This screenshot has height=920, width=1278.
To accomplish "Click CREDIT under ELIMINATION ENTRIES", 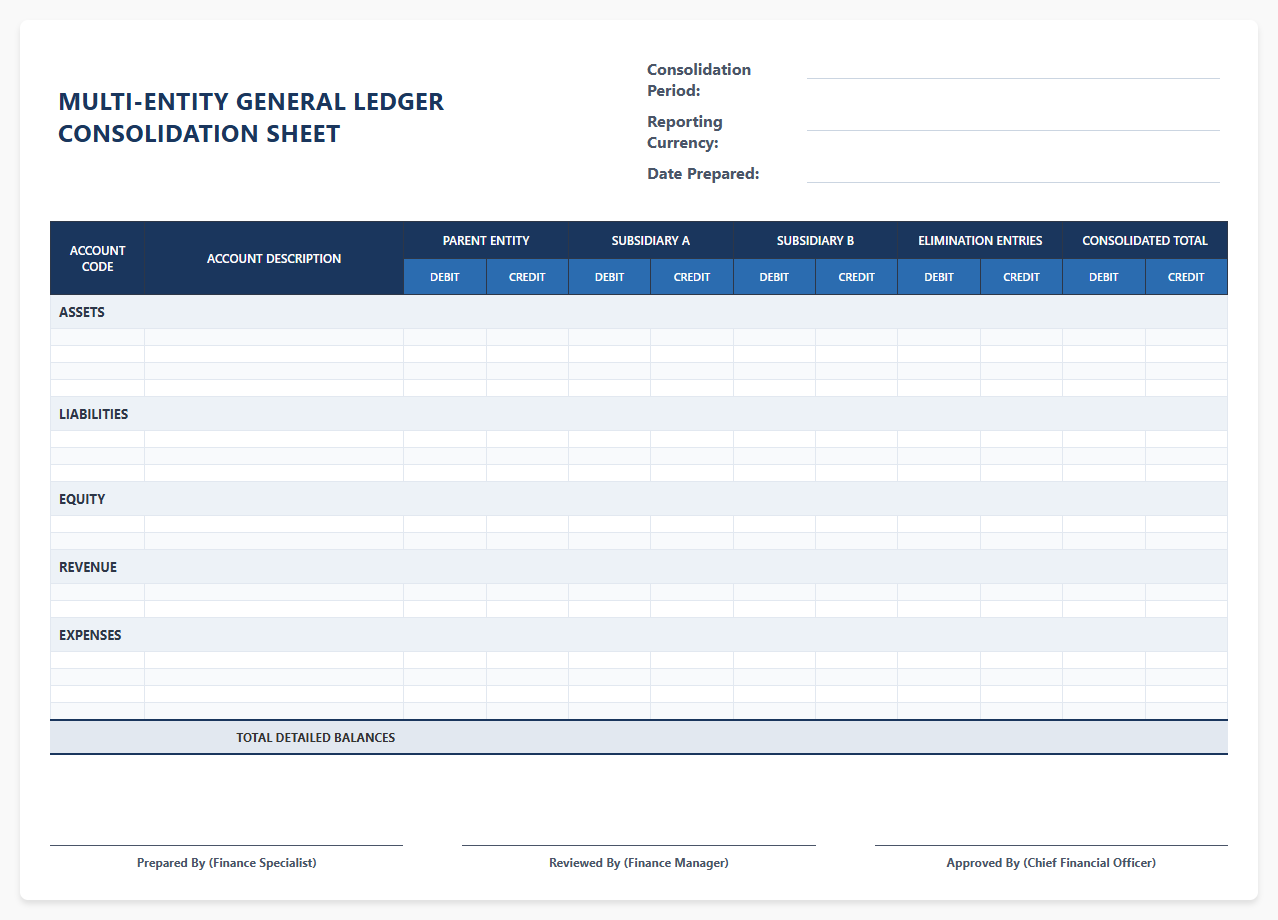I will [x=1021, y=277].
